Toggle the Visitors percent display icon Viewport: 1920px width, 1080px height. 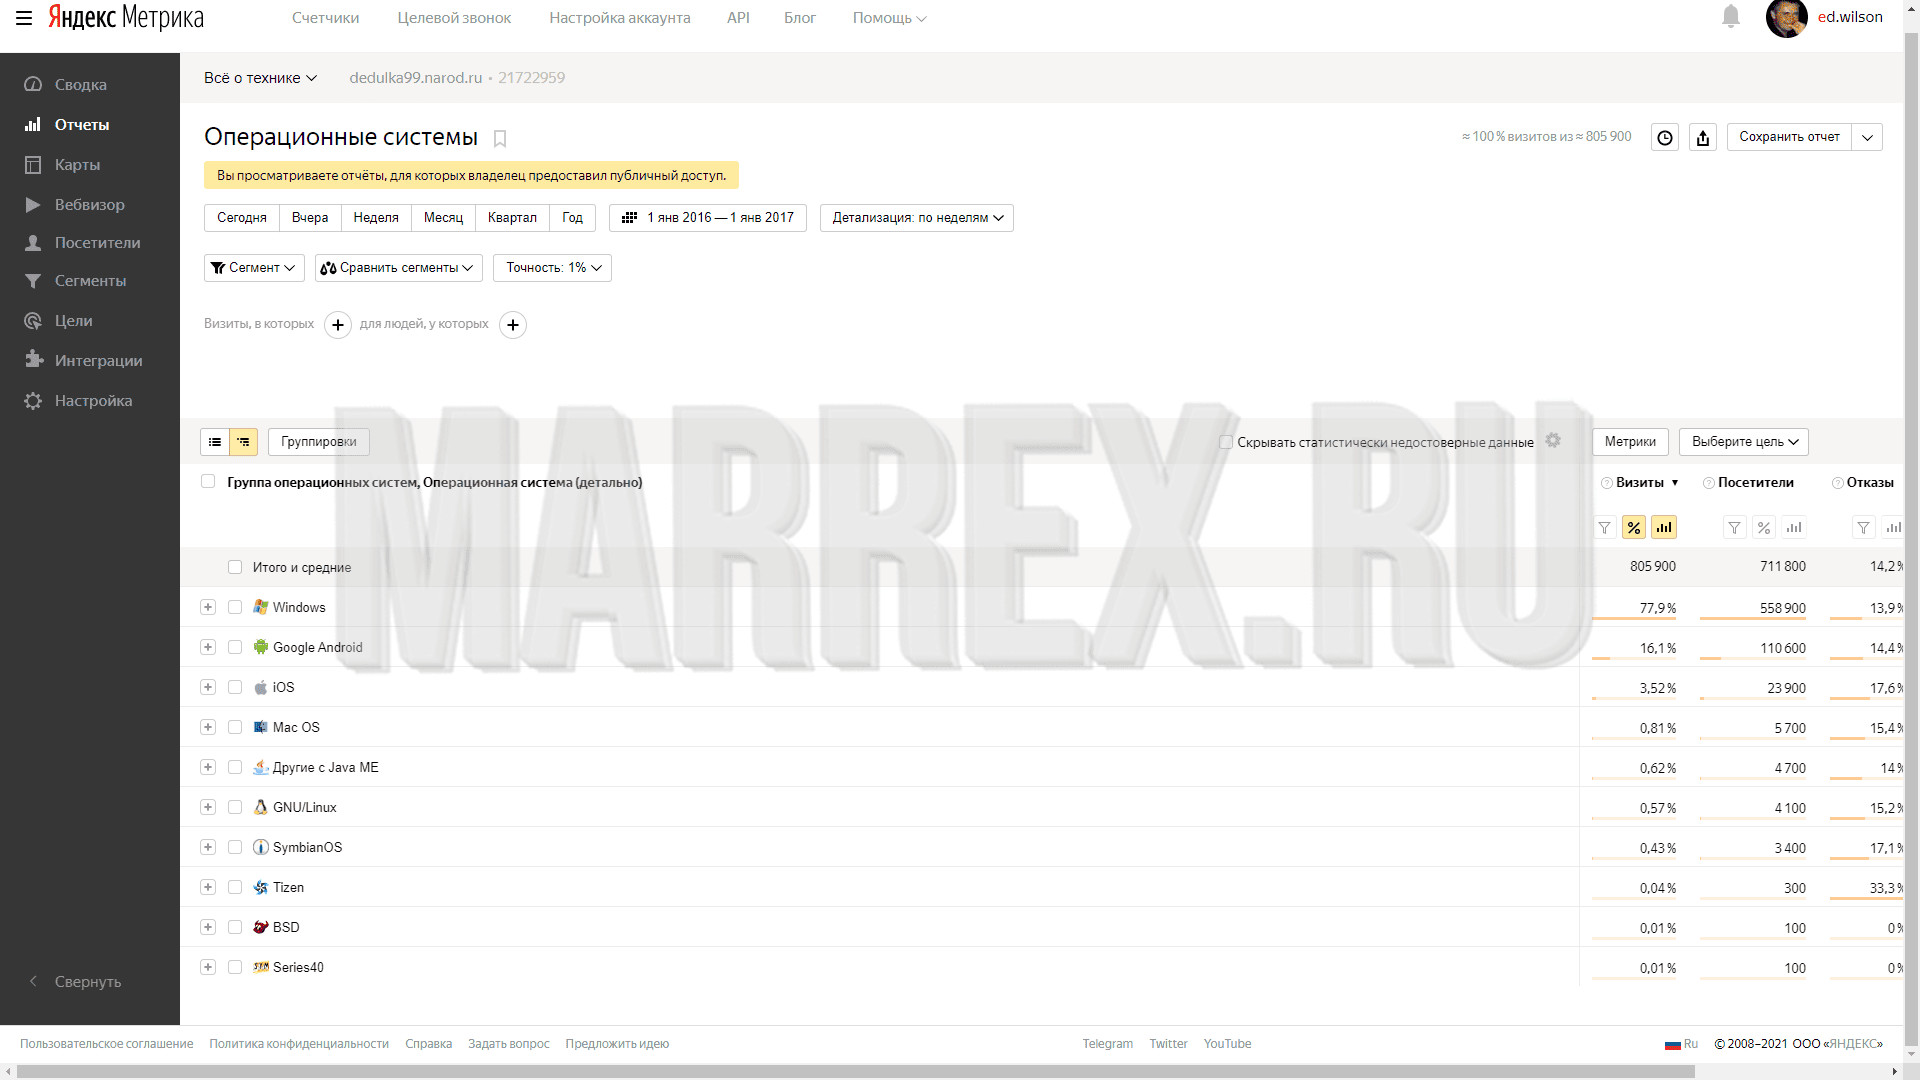pos(1764,528)
